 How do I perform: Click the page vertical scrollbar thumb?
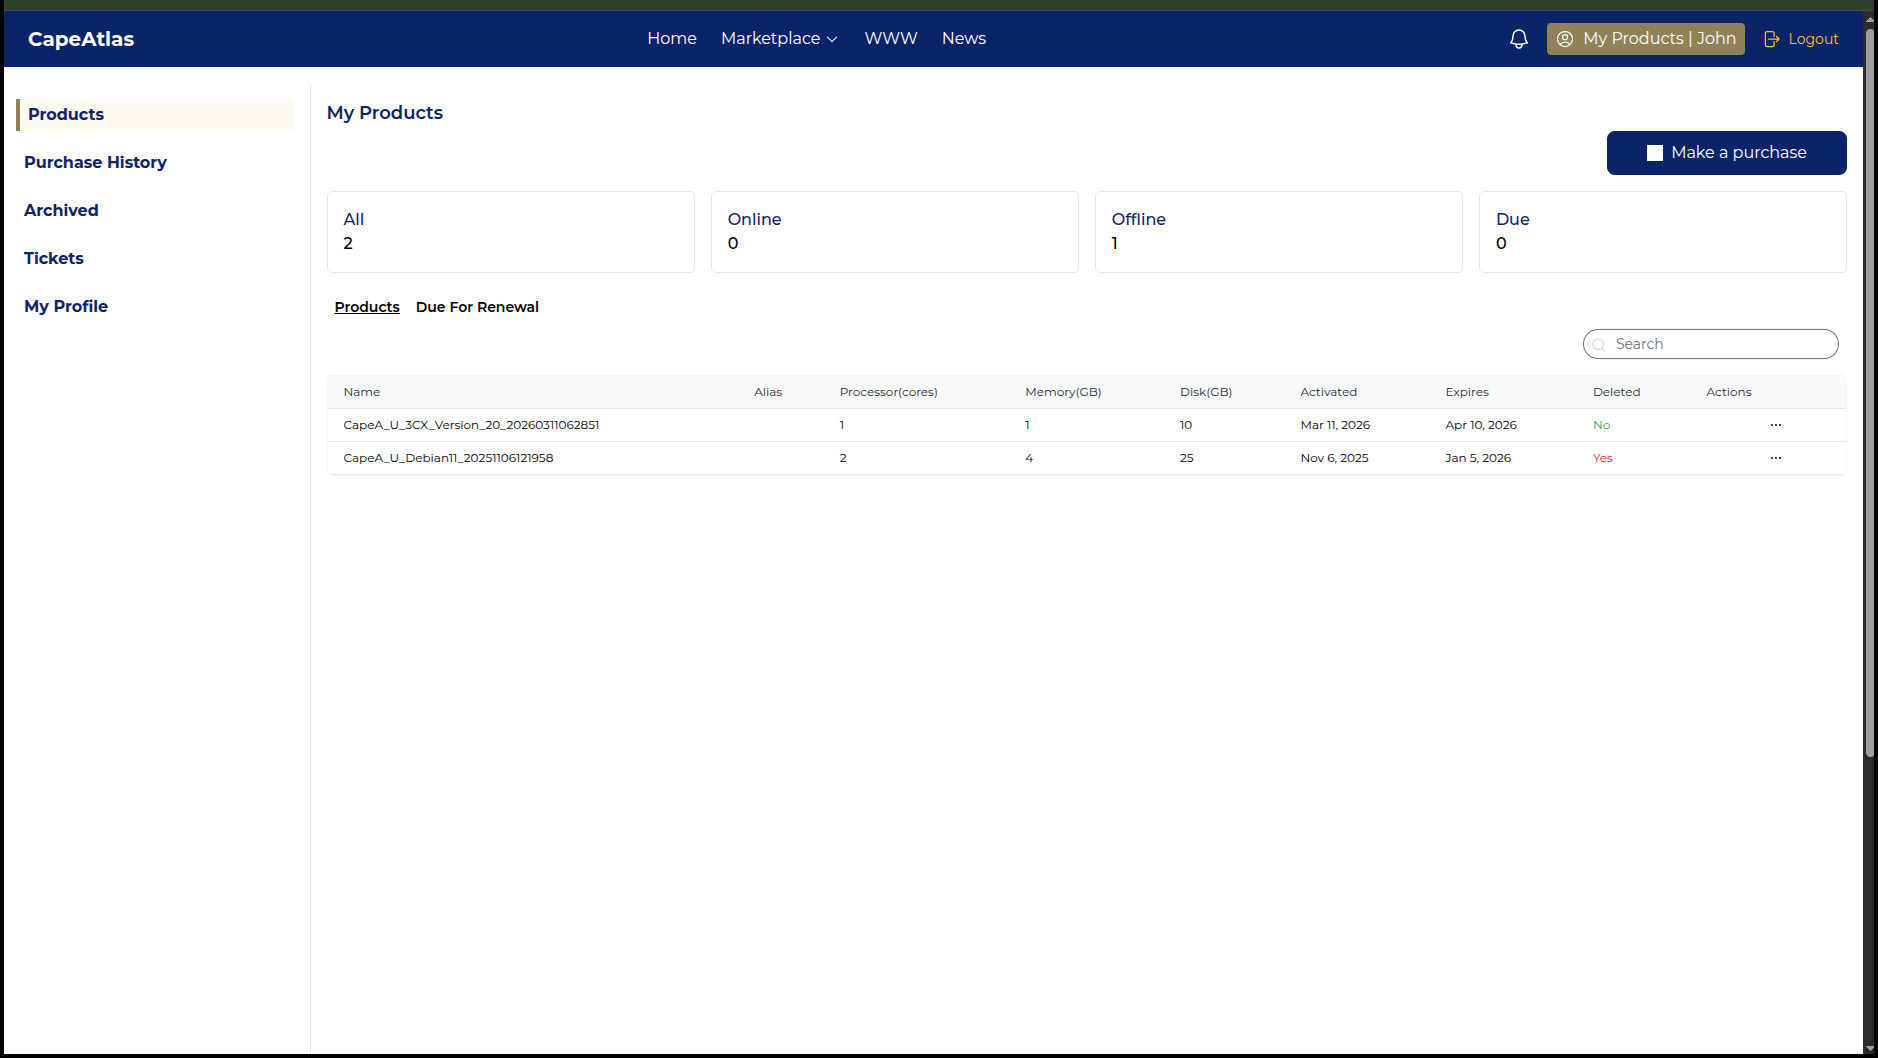click(x=1869, y=395)
